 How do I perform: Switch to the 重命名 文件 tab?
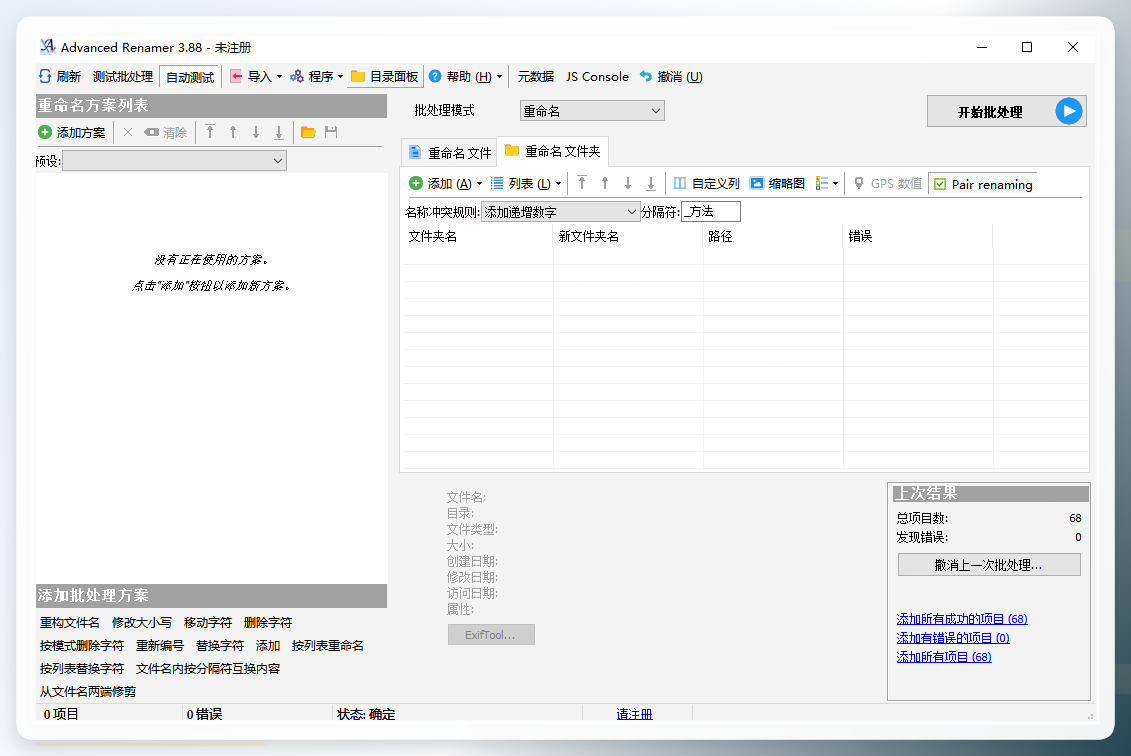pos(449,153)
